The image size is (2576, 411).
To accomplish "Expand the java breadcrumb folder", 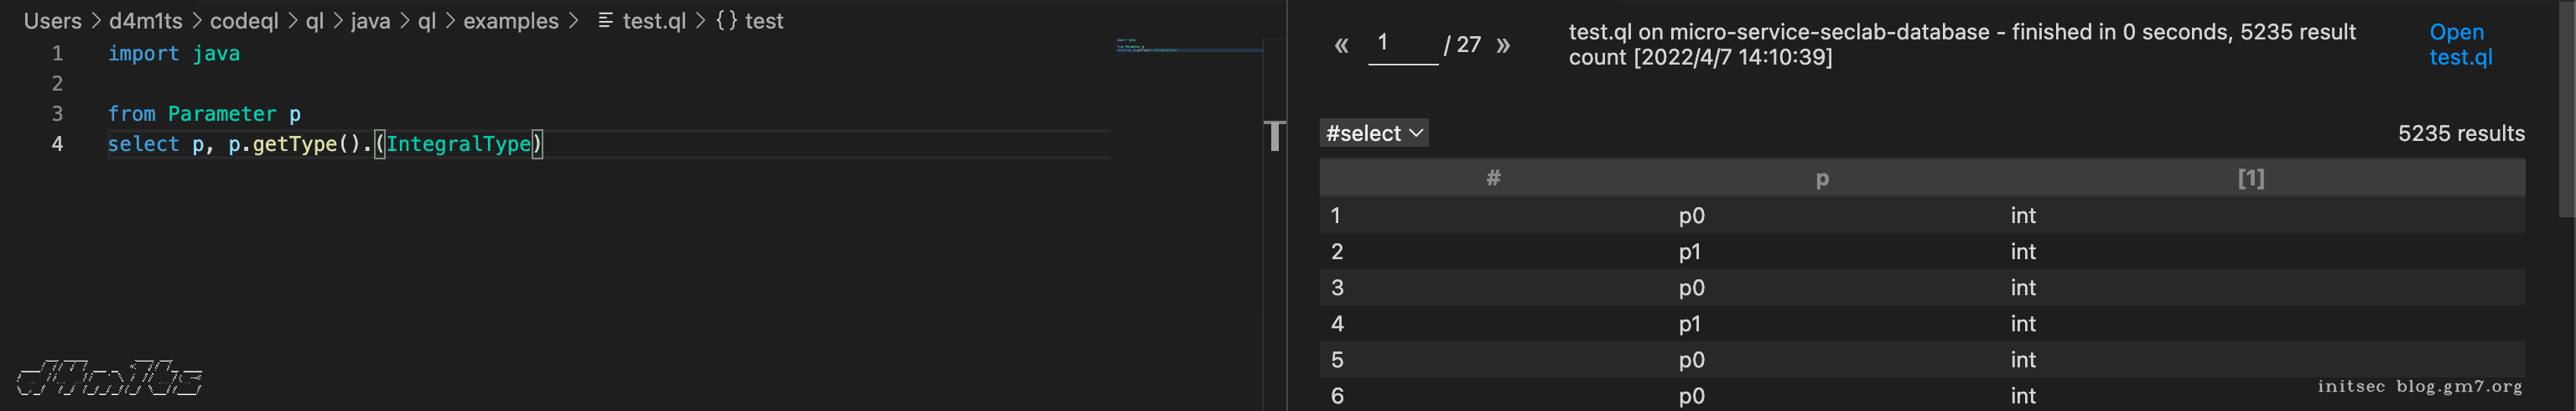I will [370, 21].
